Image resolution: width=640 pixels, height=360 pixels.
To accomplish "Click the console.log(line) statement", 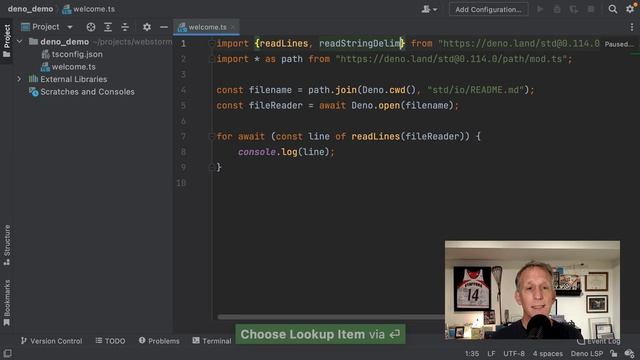I will tap(286, 152).
